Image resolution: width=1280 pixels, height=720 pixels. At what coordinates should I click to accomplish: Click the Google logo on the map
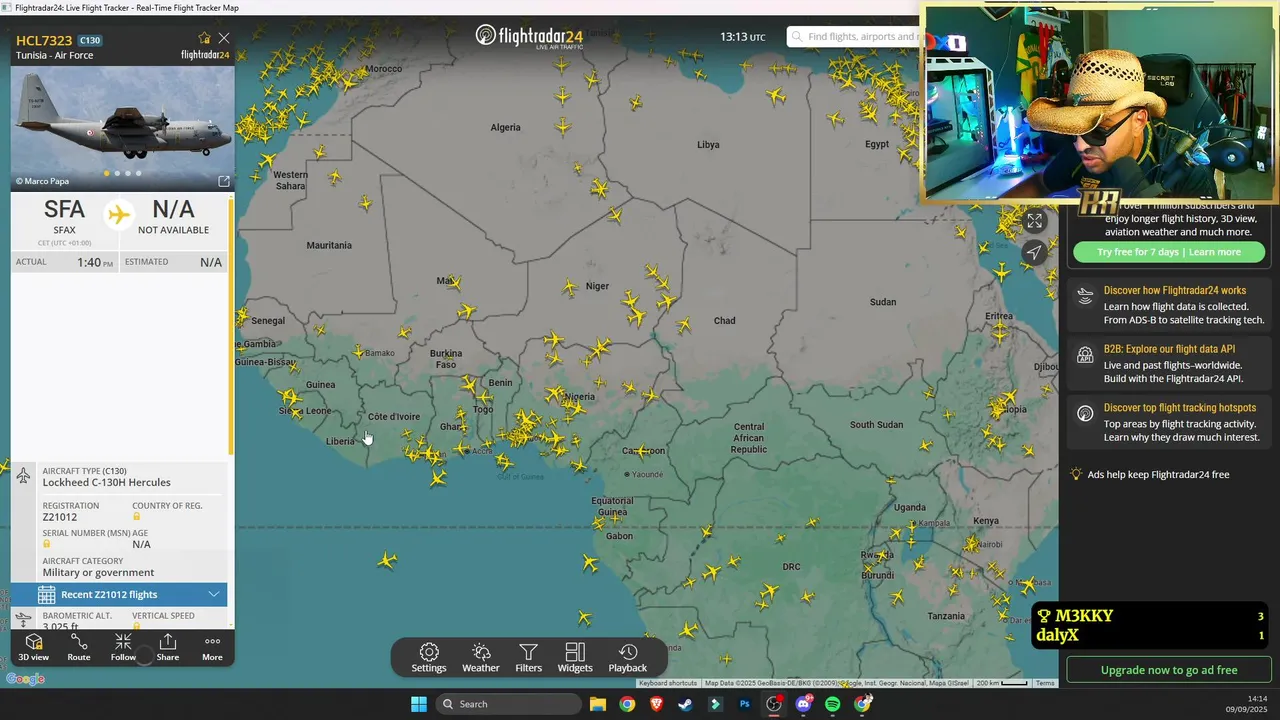(26, 679)
